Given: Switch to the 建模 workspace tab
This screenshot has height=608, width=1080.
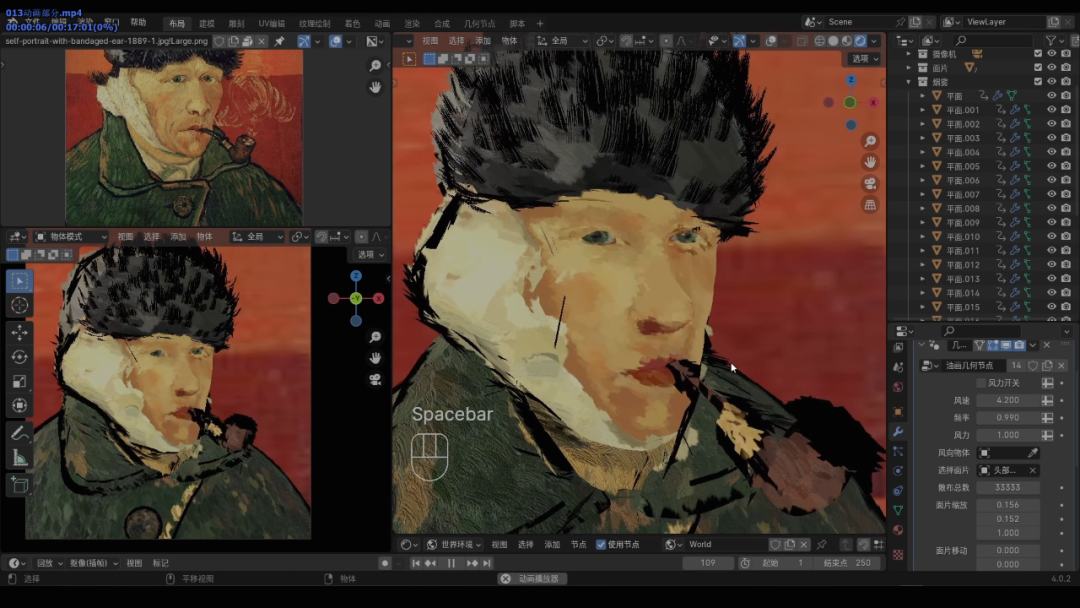Looking at the screenshot, I should click(x=207, y=23).
